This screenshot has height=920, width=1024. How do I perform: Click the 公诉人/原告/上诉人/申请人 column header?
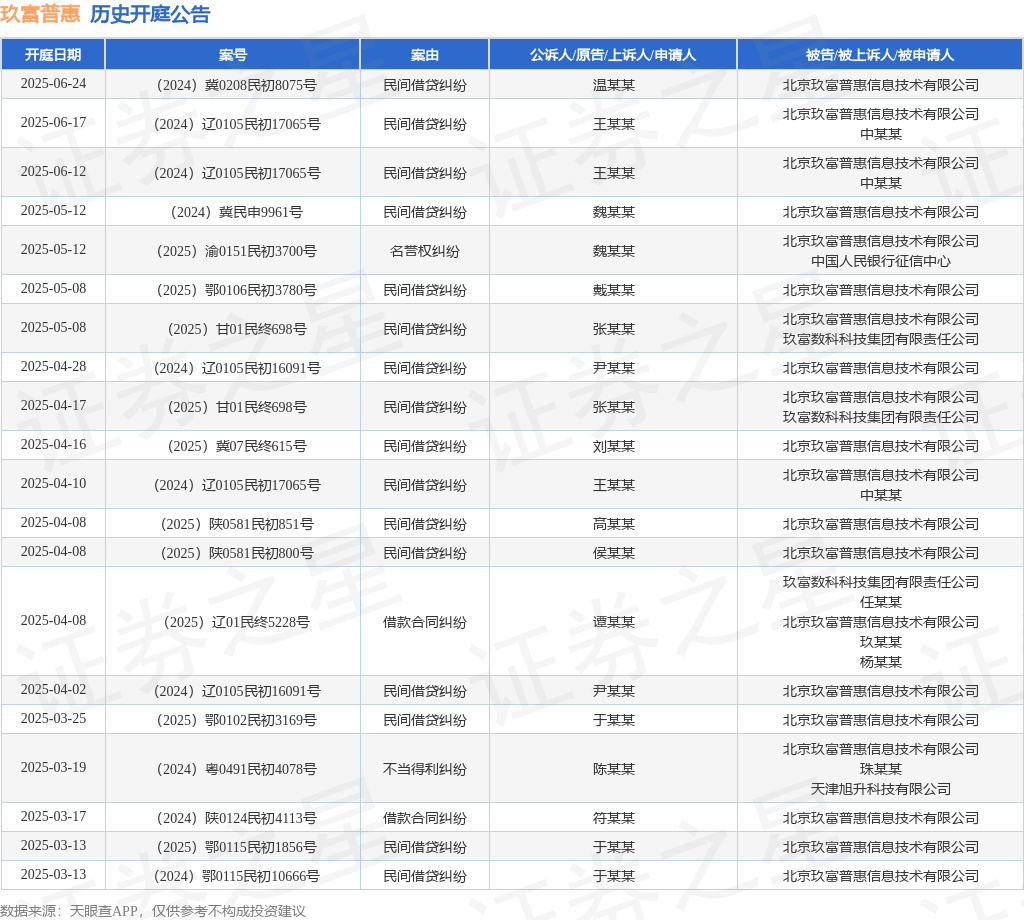613,55
